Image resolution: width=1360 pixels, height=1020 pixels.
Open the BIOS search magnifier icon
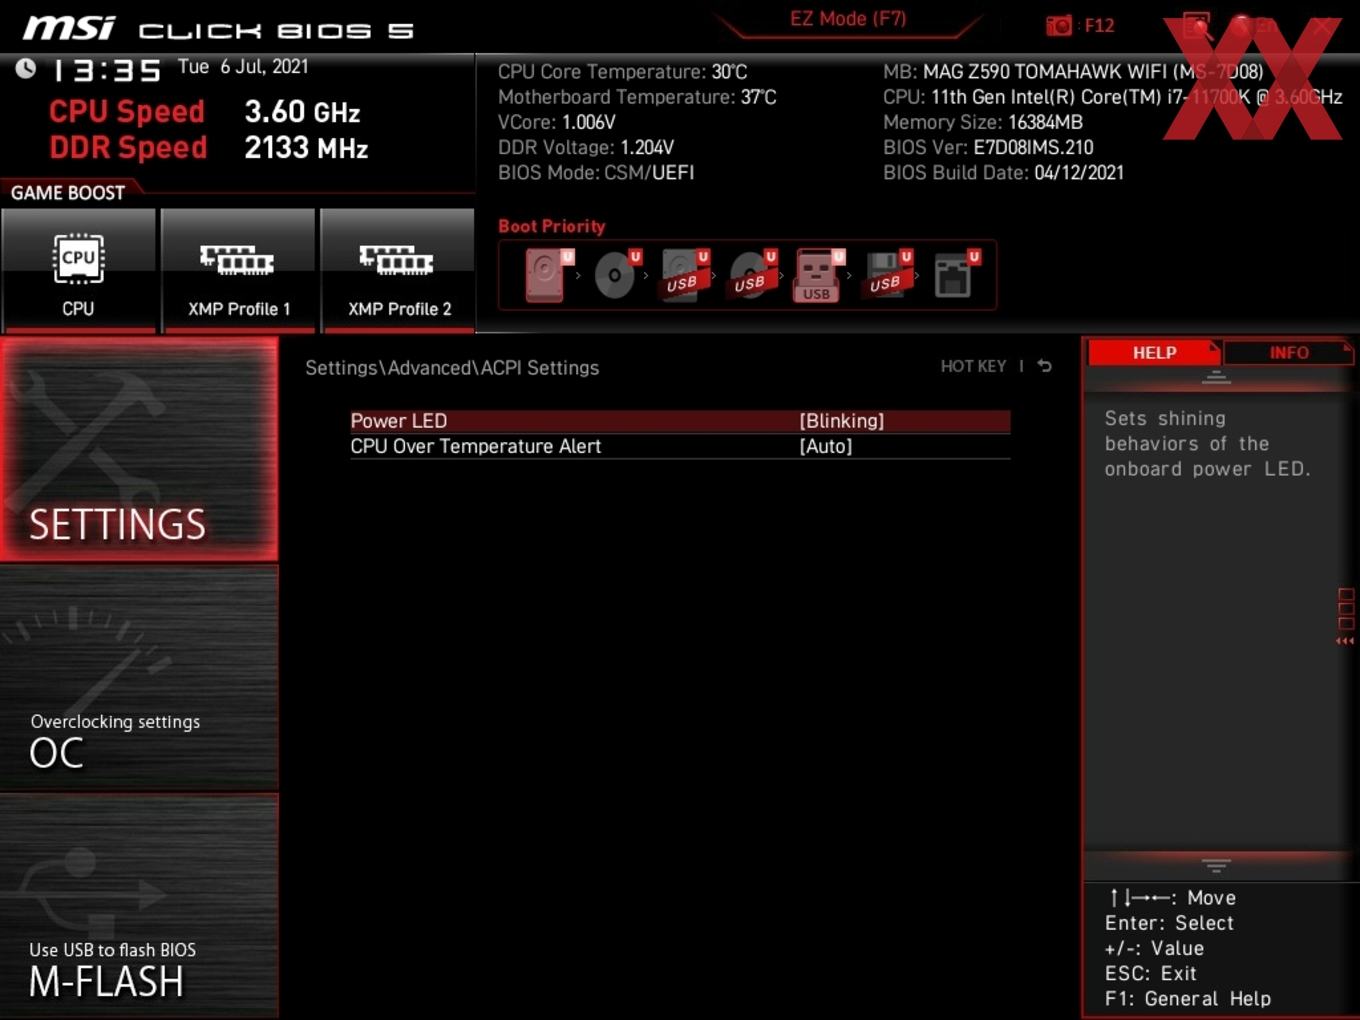point(1196,25)
